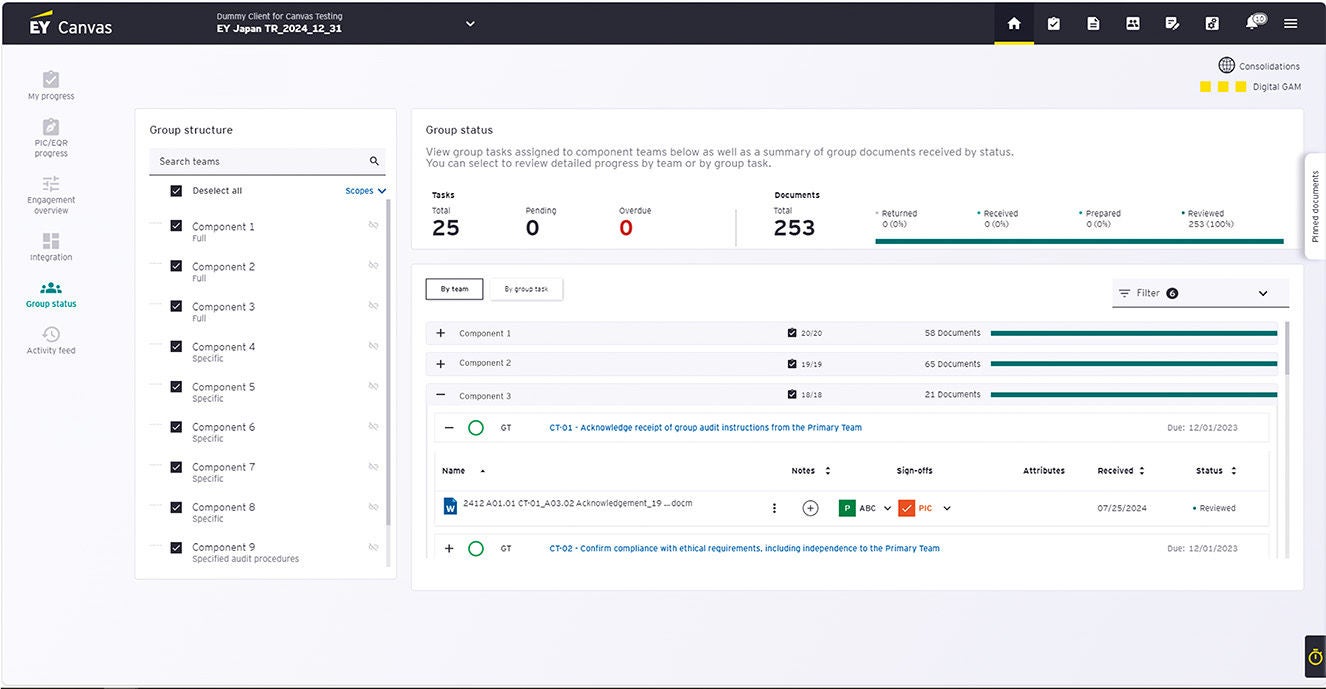Switch to the By group task tab
1326x689 pixels.
coord(526,289)
